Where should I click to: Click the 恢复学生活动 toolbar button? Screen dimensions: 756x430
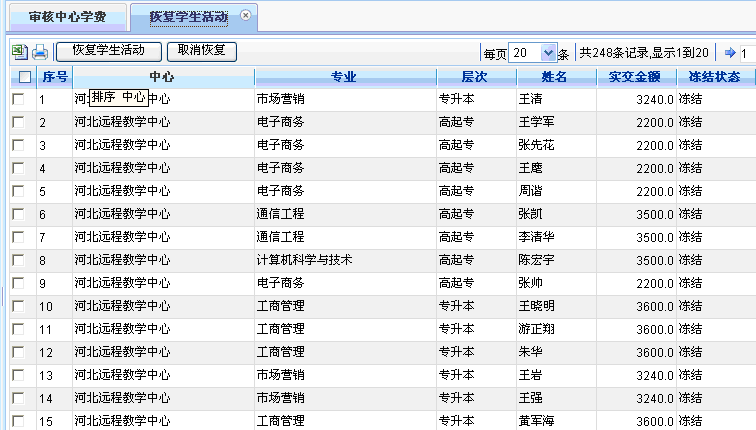pyautogui.click(x=108, y=51)
